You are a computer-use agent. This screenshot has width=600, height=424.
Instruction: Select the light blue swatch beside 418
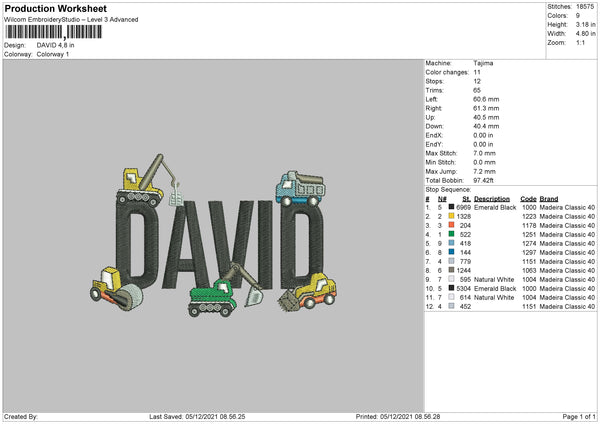(x=452, y=243)
